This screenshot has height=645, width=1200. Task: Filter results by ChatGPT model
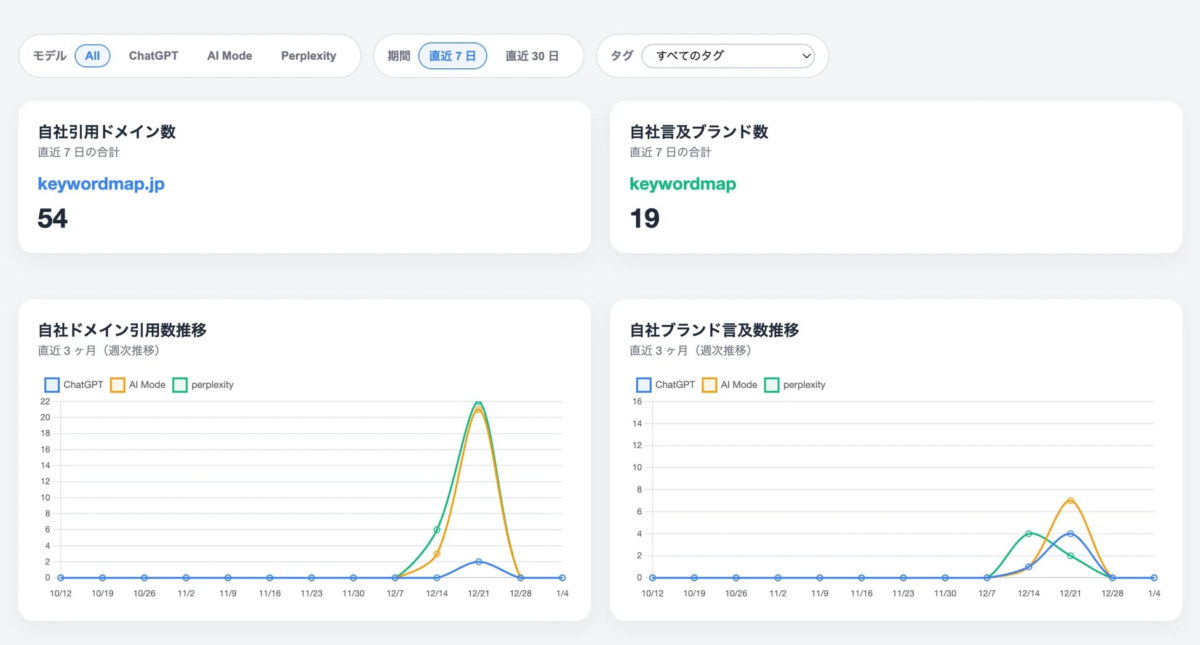[153, 55]
